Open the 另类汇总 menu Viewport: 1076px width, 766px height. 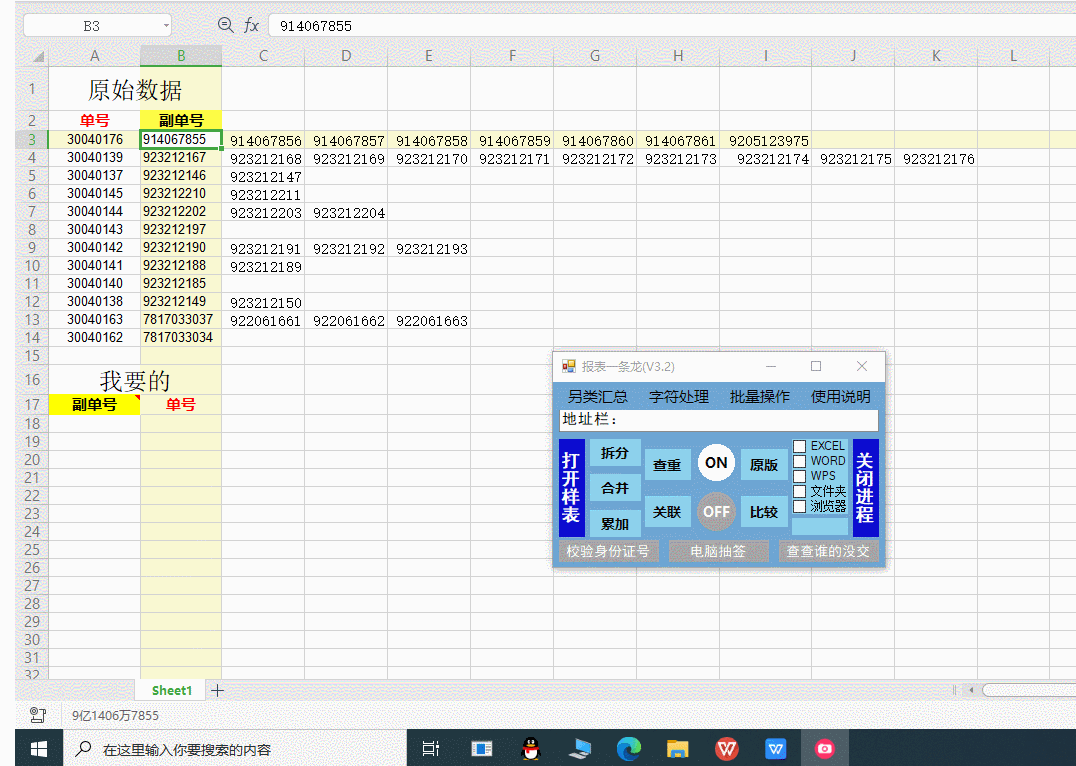click(598, 397)
